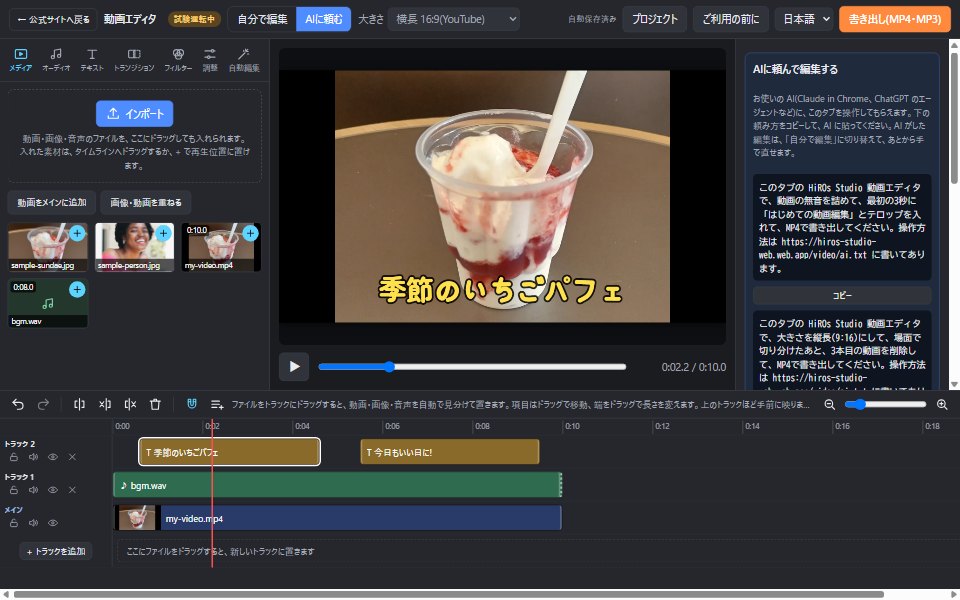
Task: Click the add-track list icon in the toolbar
Action: click(x=217, y=404)
